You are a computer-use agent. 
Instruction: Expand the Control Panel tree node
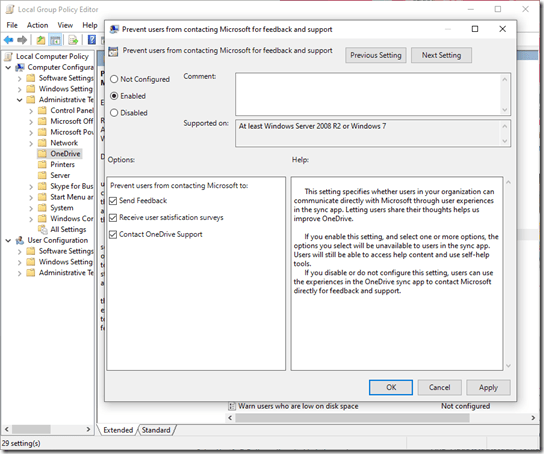click(31, 111)
